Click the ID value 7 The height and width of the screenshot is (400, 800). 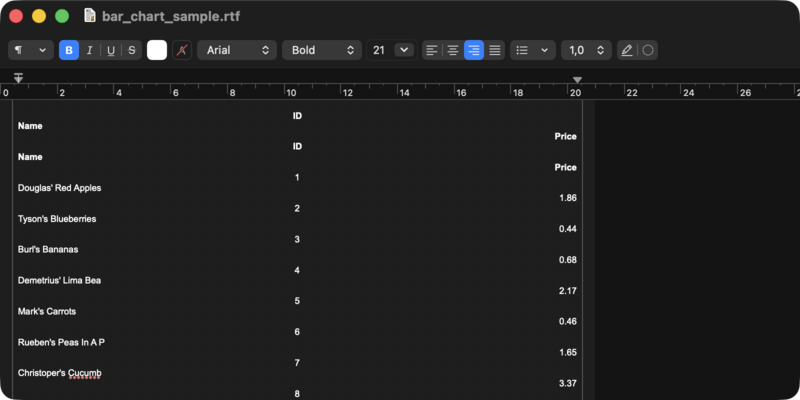[x=297, y=363]
